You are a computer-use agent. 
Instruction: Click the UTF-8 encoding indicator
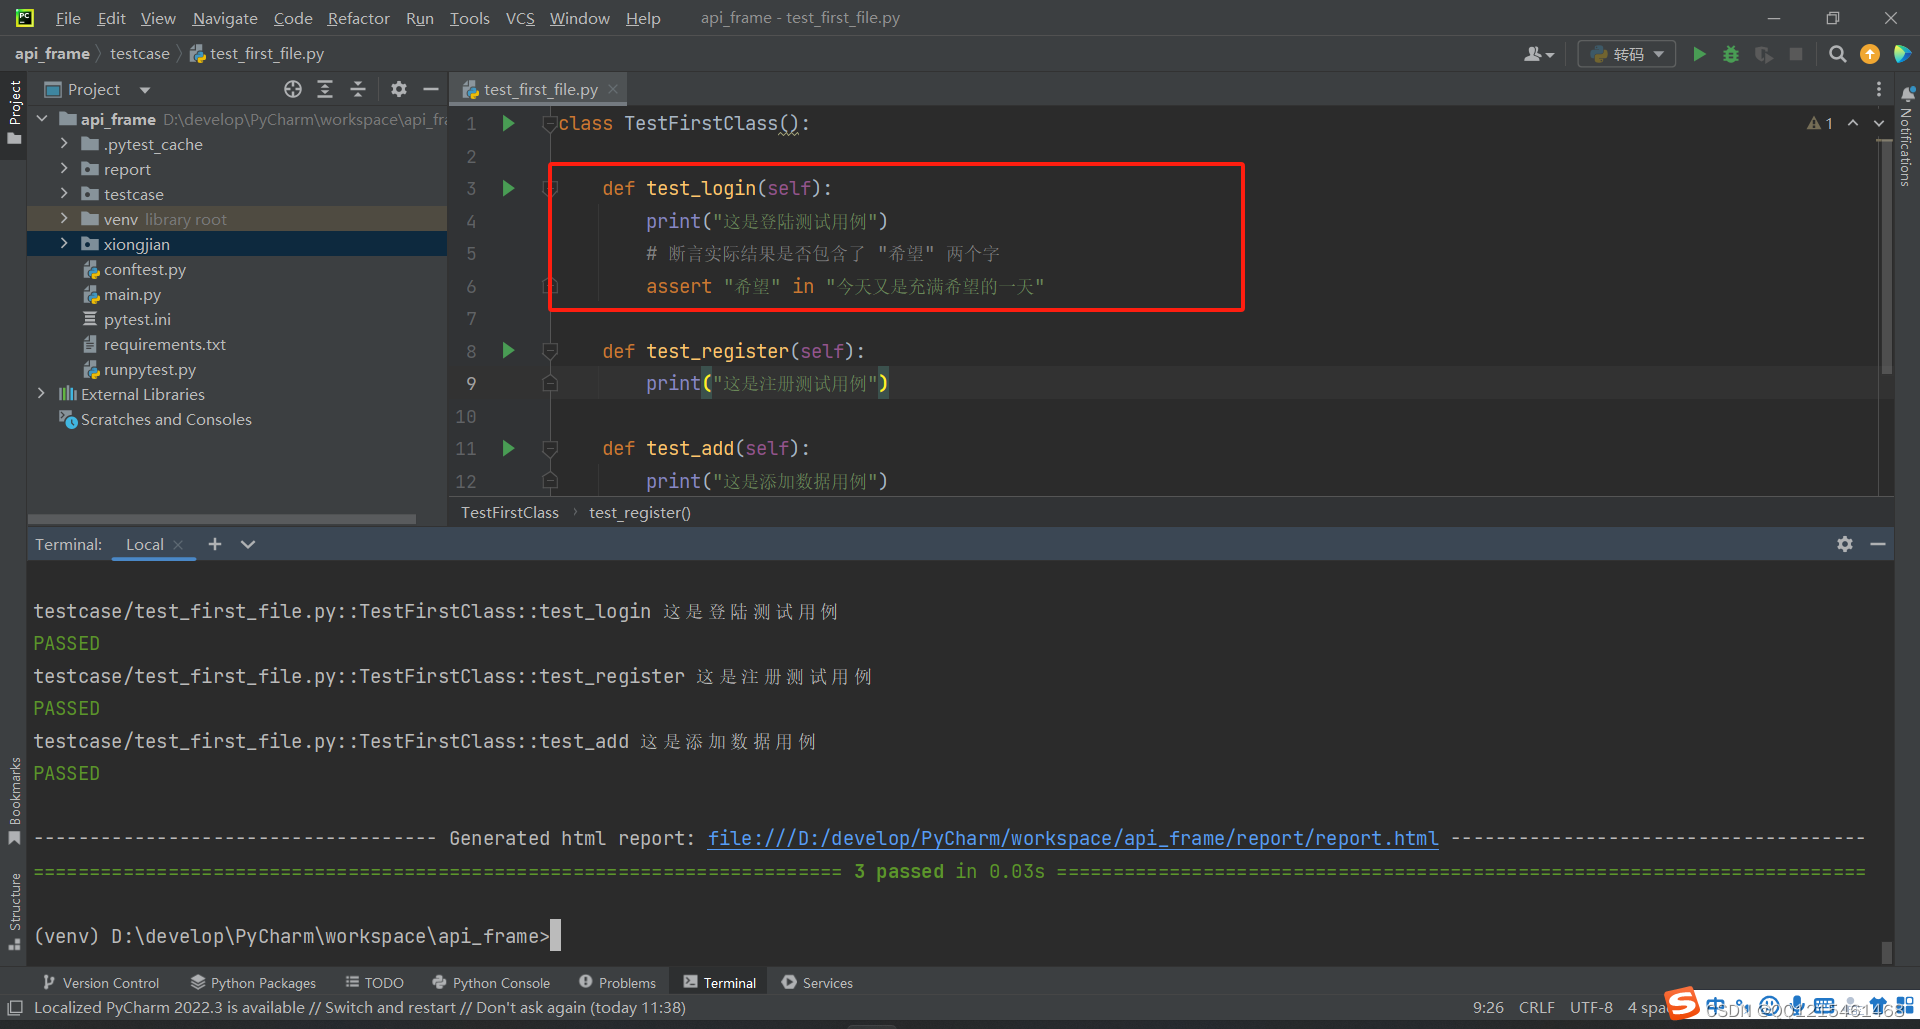point(1591,1008)
